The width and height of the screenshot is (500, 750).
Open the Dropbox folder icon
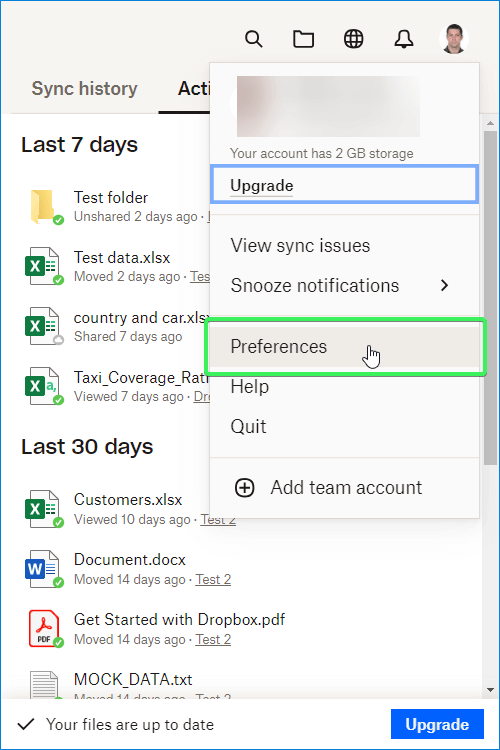(x=303, y=39)
